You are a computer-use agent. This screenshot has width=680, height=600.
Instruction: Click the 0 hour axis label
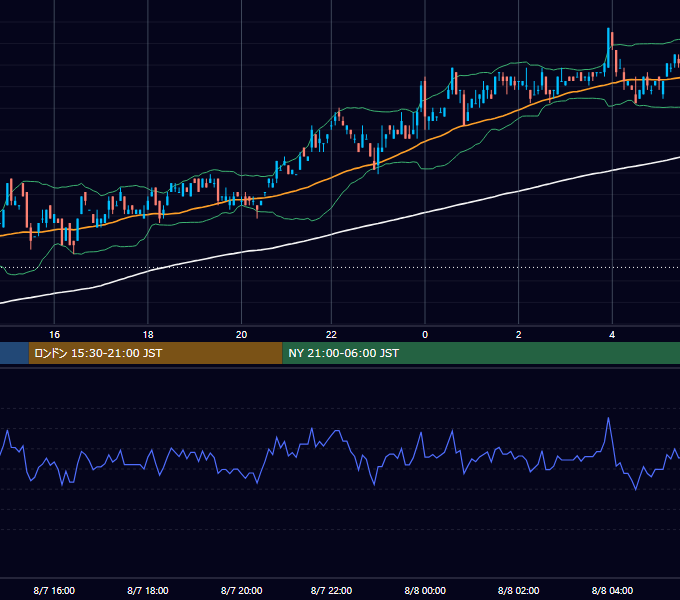pos(425,335)
